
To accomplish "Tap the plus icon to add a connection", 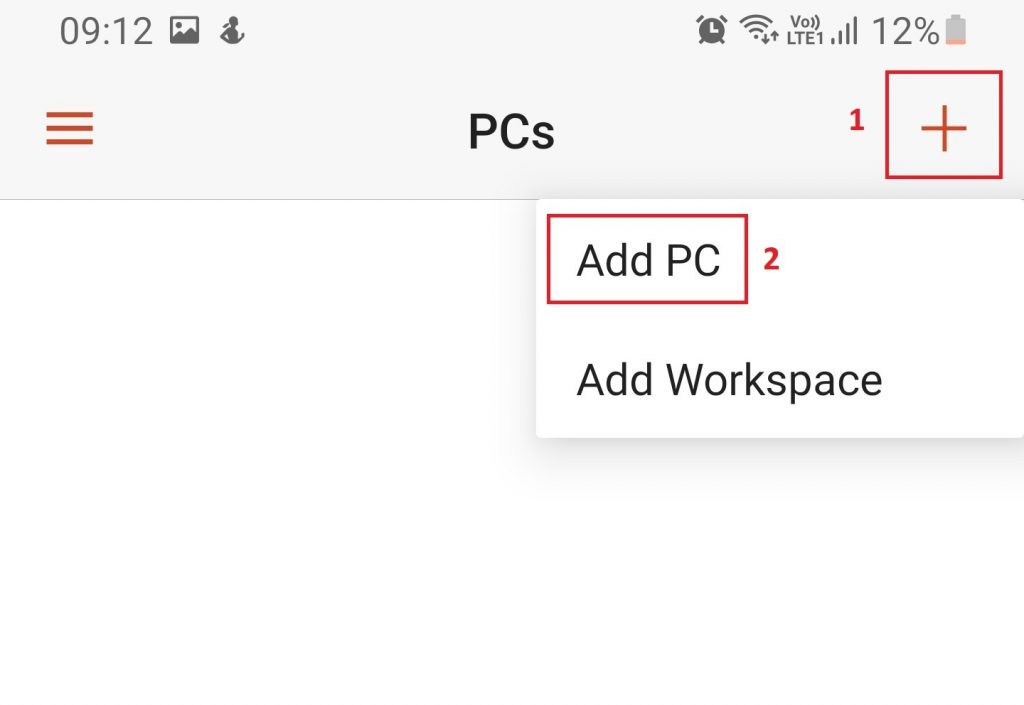I will pyautogui.click(x=943, y=129).
